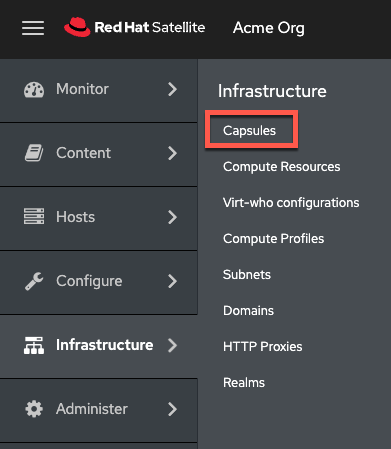This screenshot has width=391, height=449.
Task: Open Virt-who configurations
Action: pyautogui.click(x=291, y=203)
